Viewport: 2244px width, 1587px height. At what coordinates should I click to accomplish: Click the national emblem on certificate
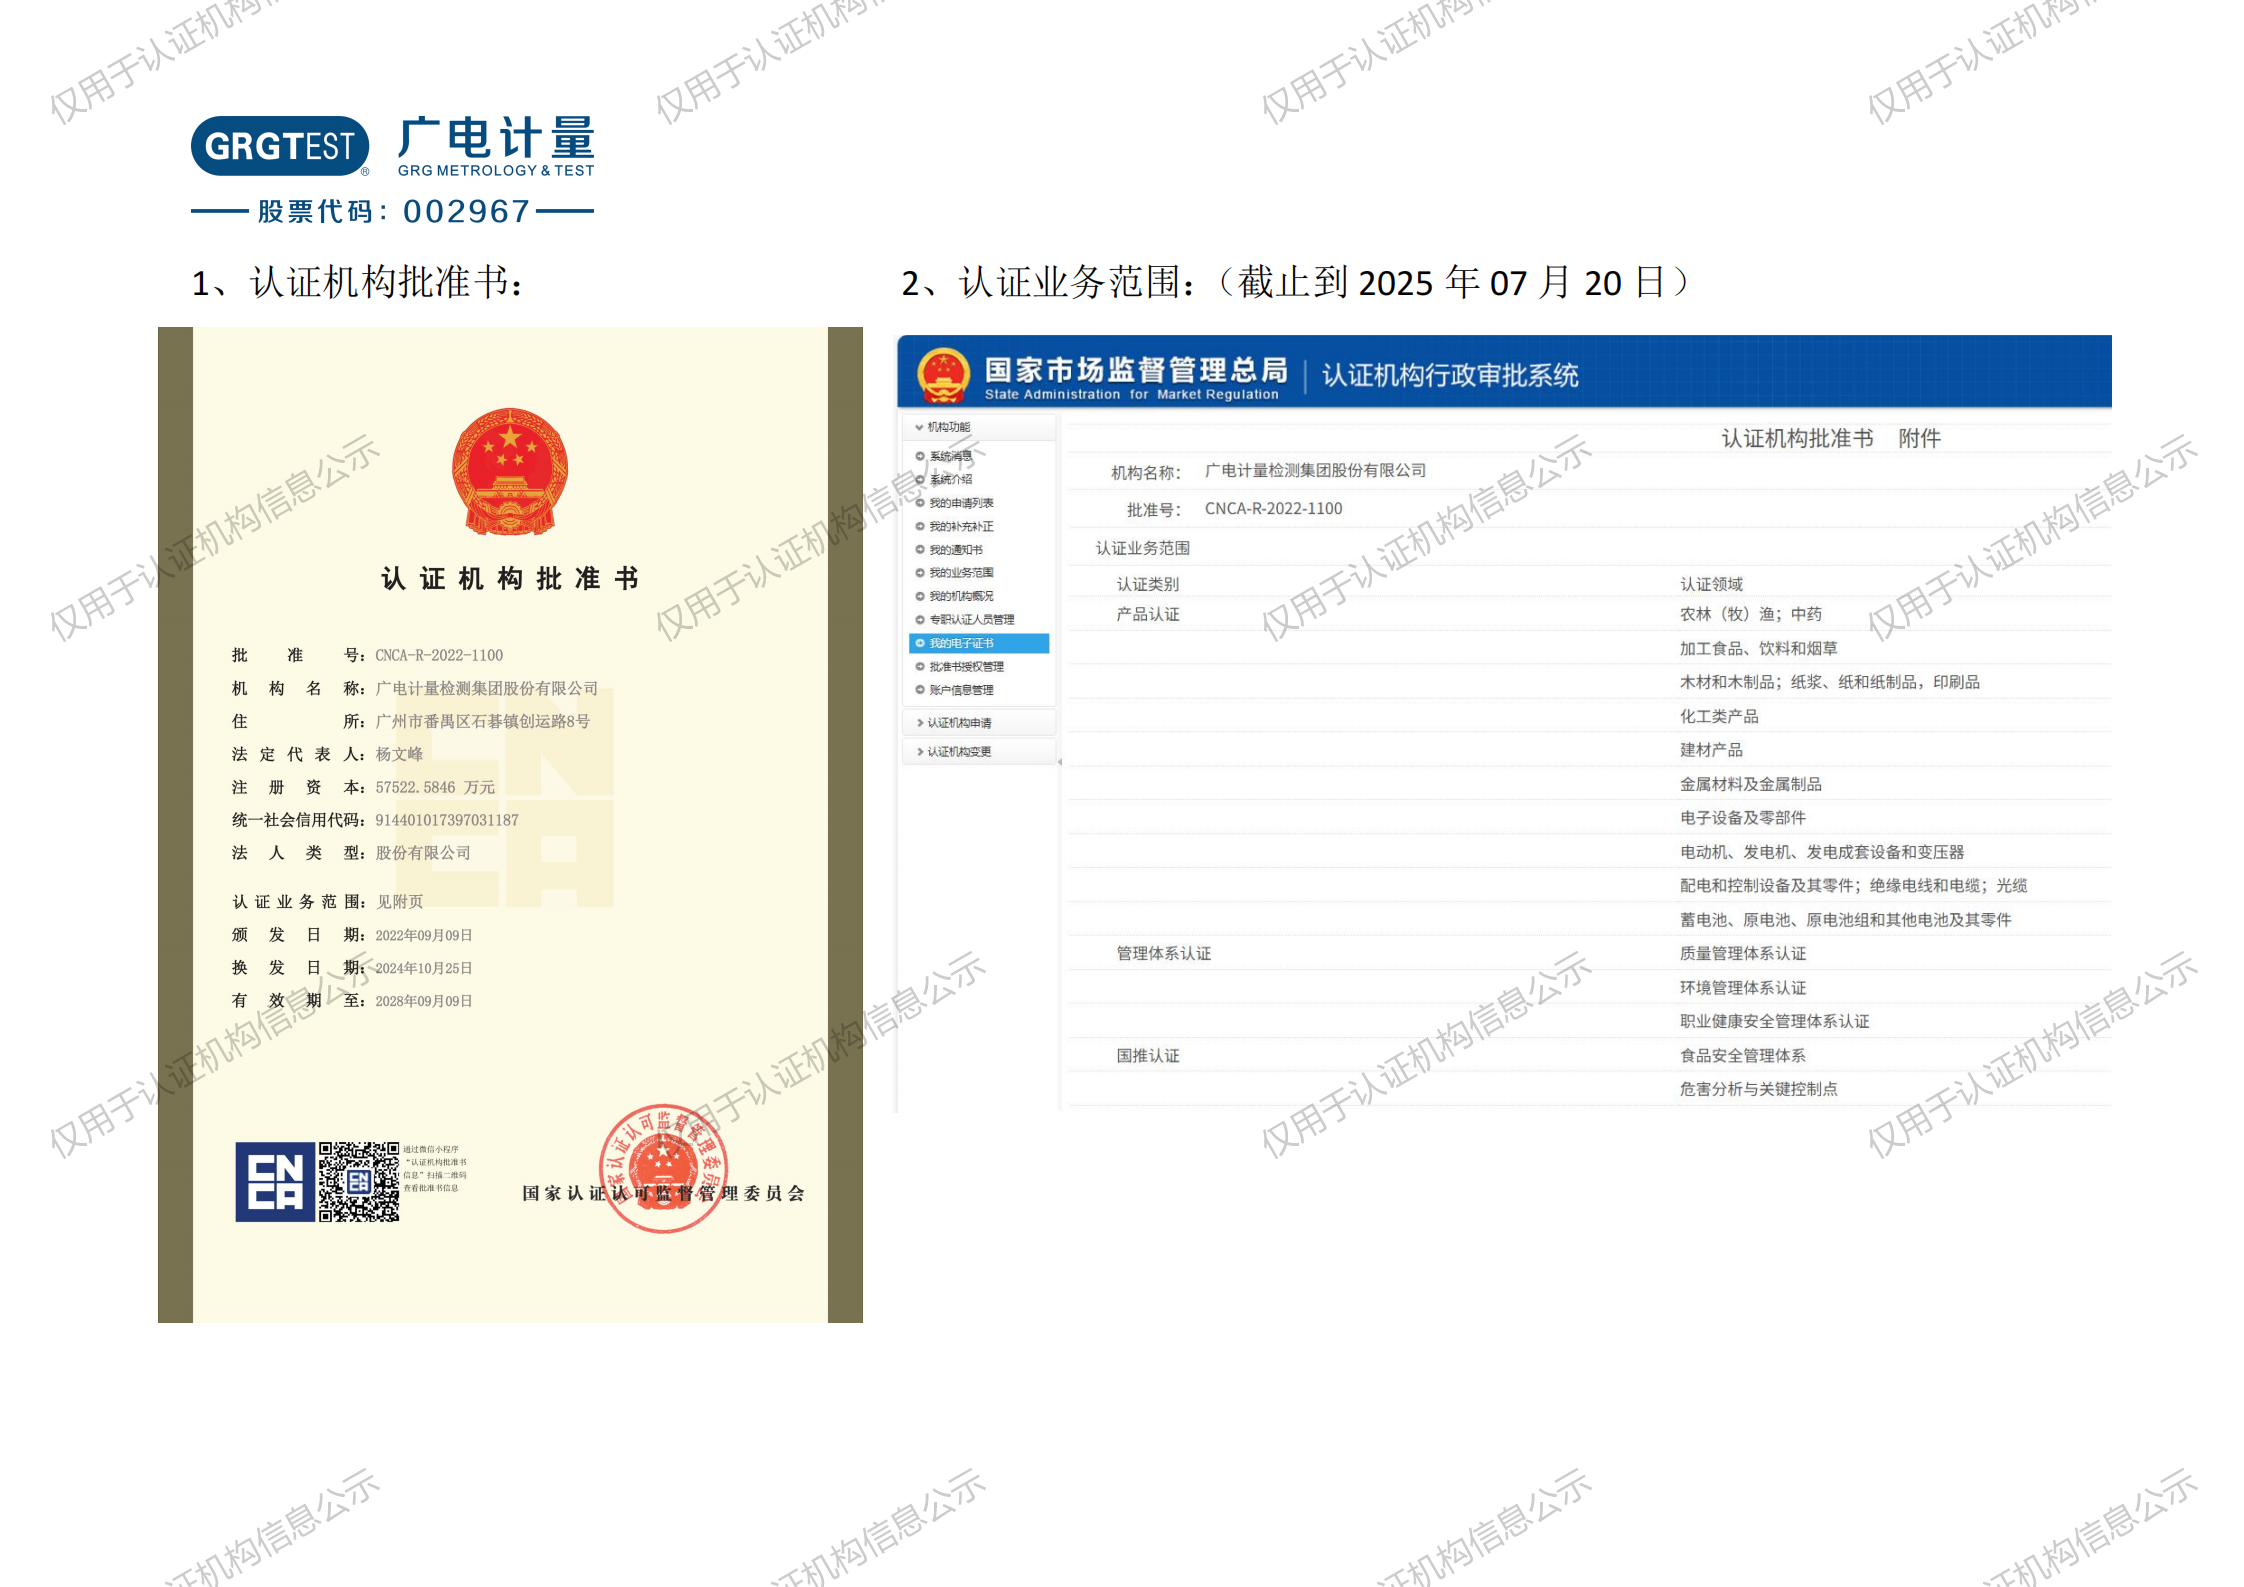coord(510,471)
